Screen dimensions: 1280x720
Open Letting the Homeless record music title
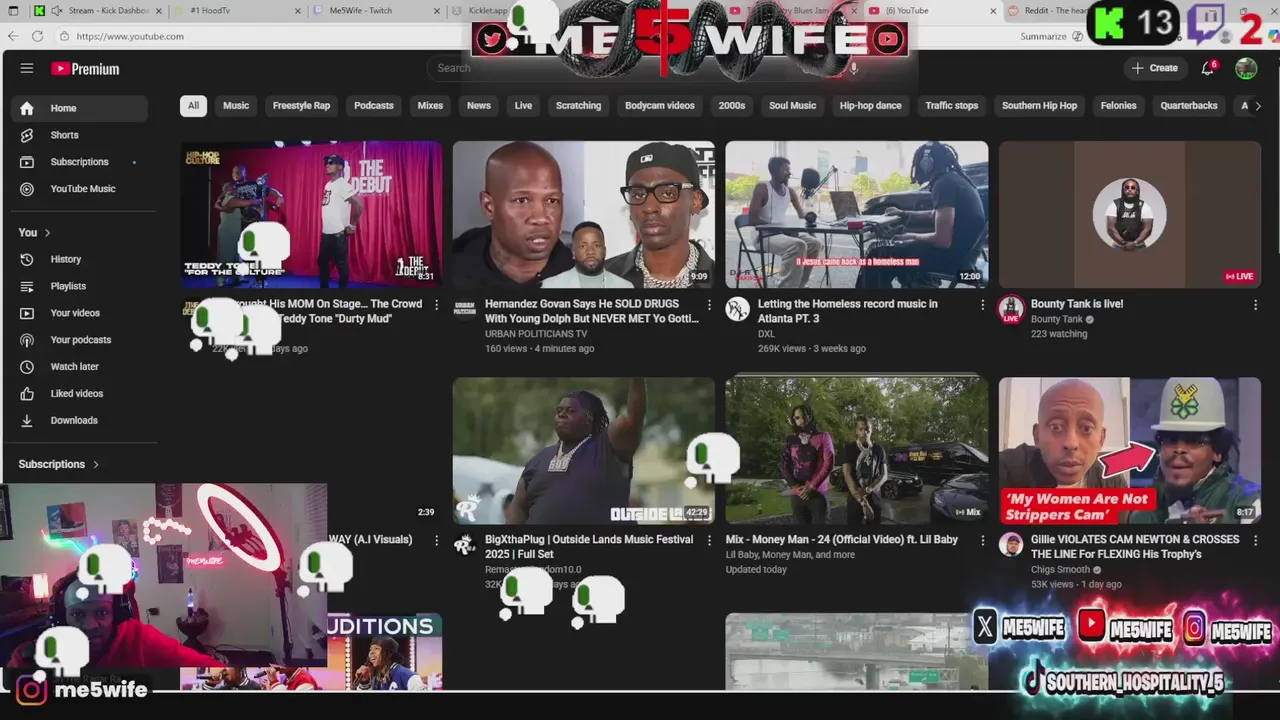point(848,311)
